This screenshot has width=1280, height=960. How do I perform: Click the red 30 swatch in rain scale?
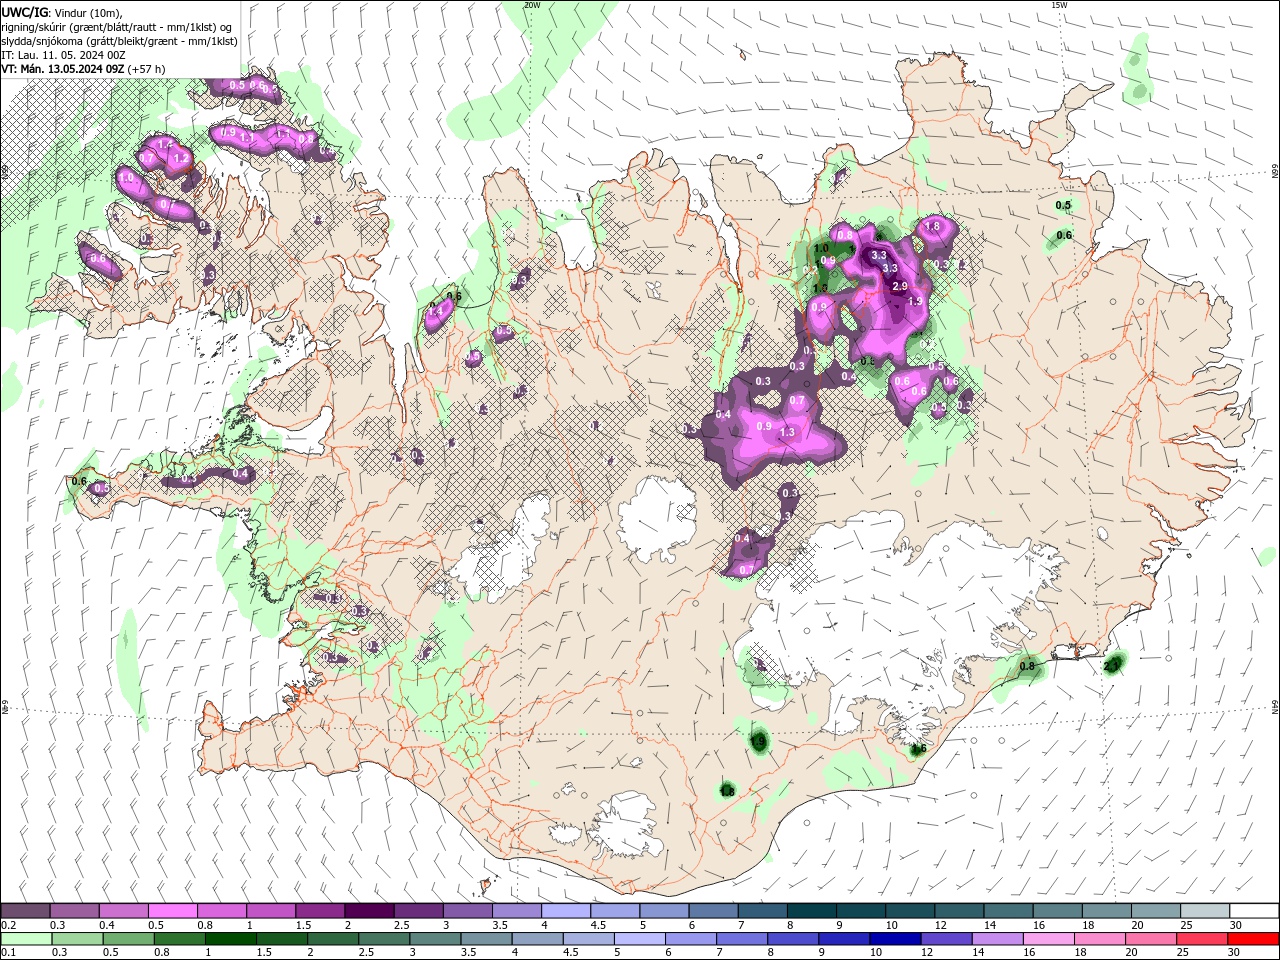(x=1254, y=939)
